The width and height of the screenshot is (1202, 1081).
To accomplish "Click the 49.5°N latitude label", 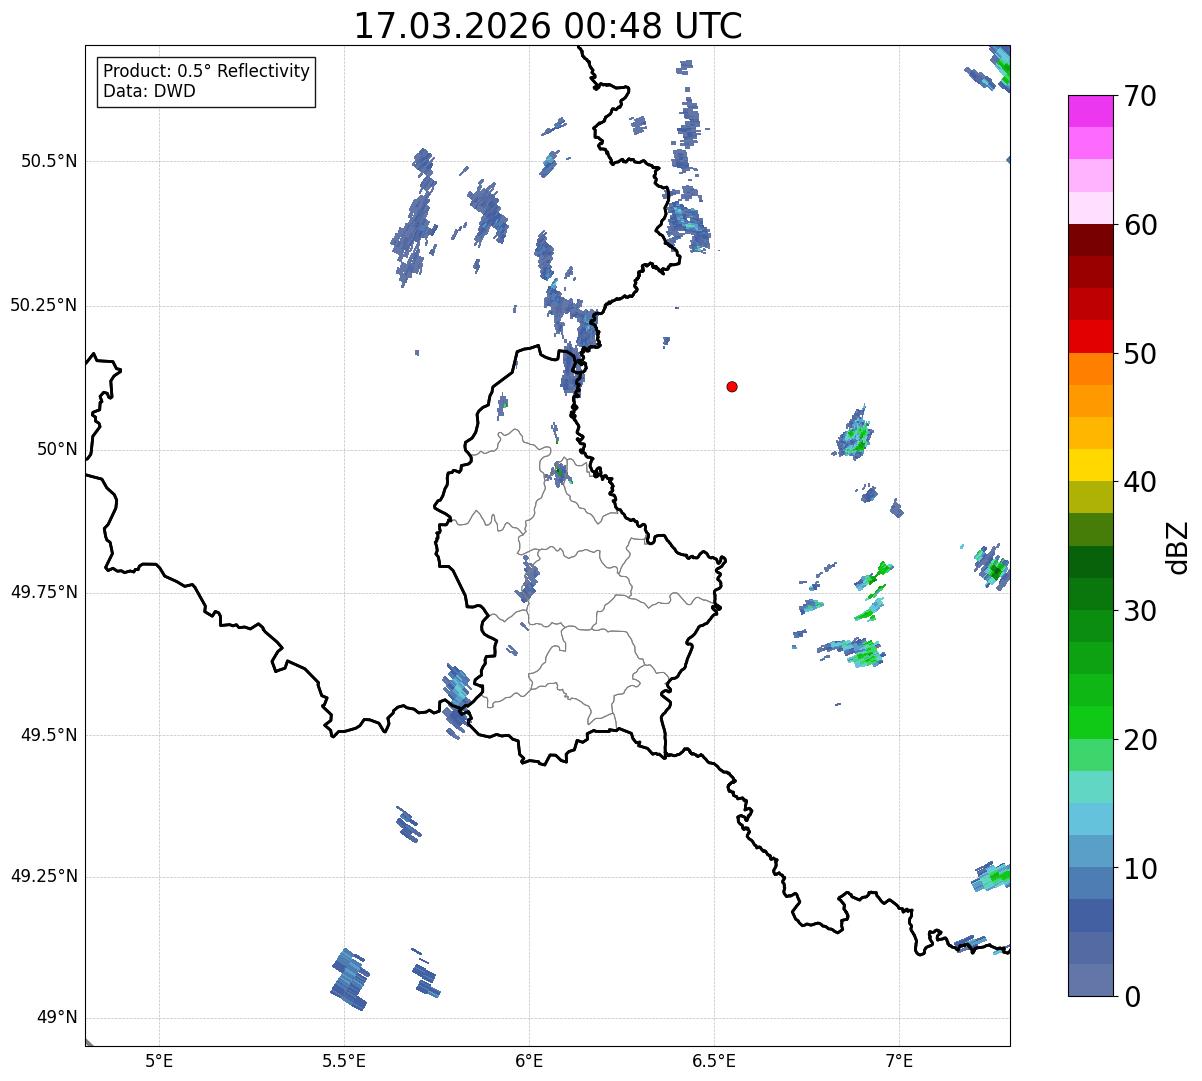I will (x=48, y=735).
